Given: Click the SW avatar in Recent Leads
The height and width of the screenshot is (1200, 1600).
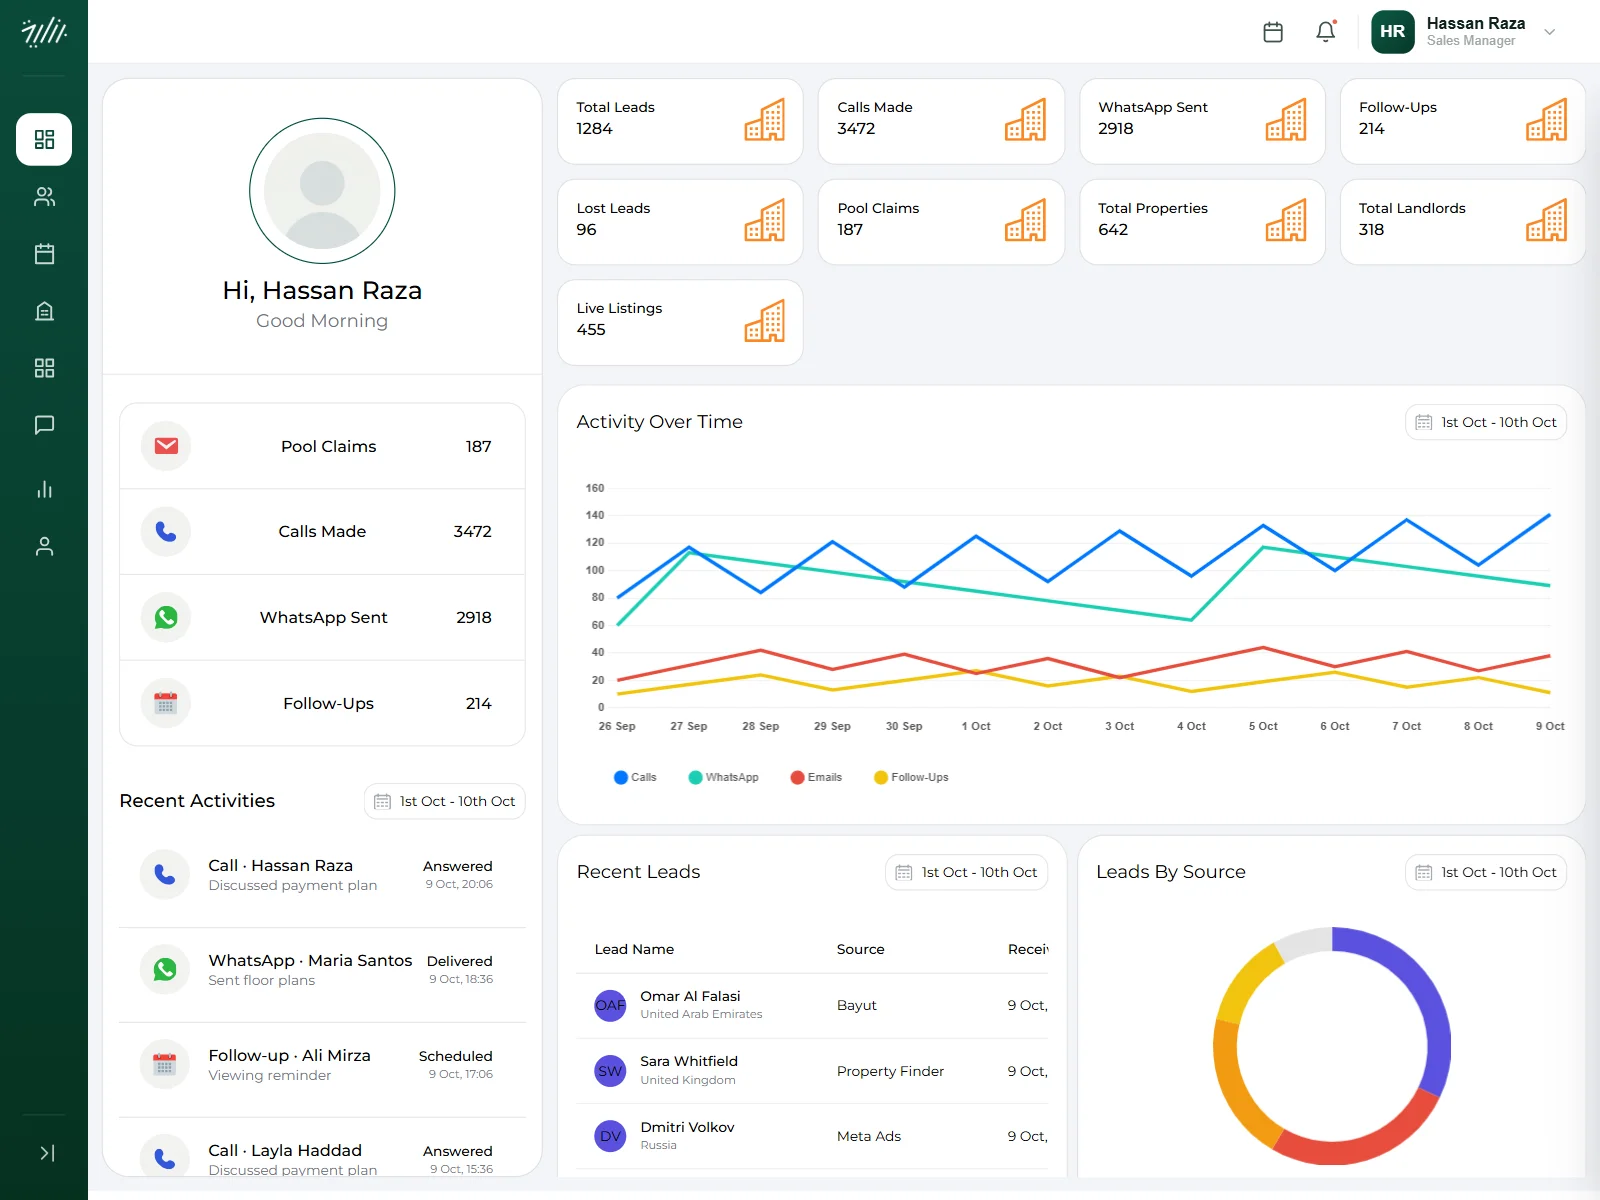Looking at the screenshot, I should click(x=610, y=1071).
